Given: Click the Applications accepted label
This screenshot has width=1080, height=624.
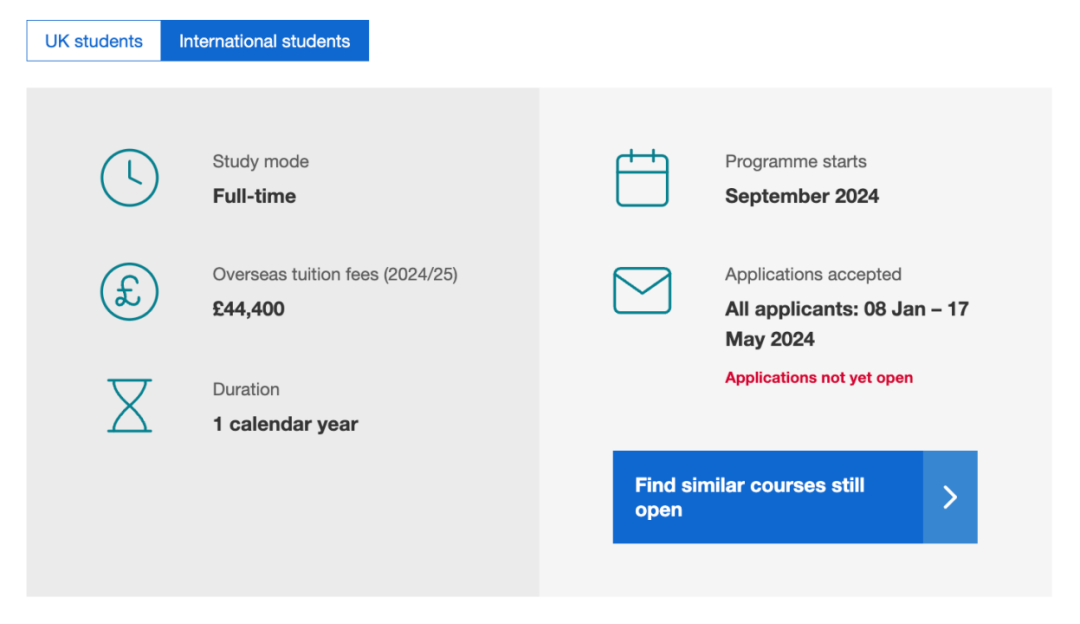Looking at the screenshot, I should click(x=813, y=274).
